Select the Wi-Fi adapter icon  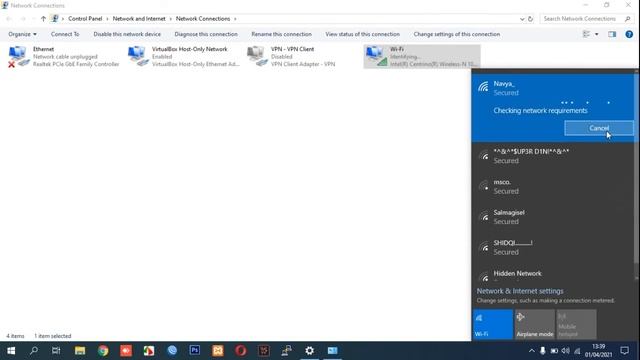376,56
